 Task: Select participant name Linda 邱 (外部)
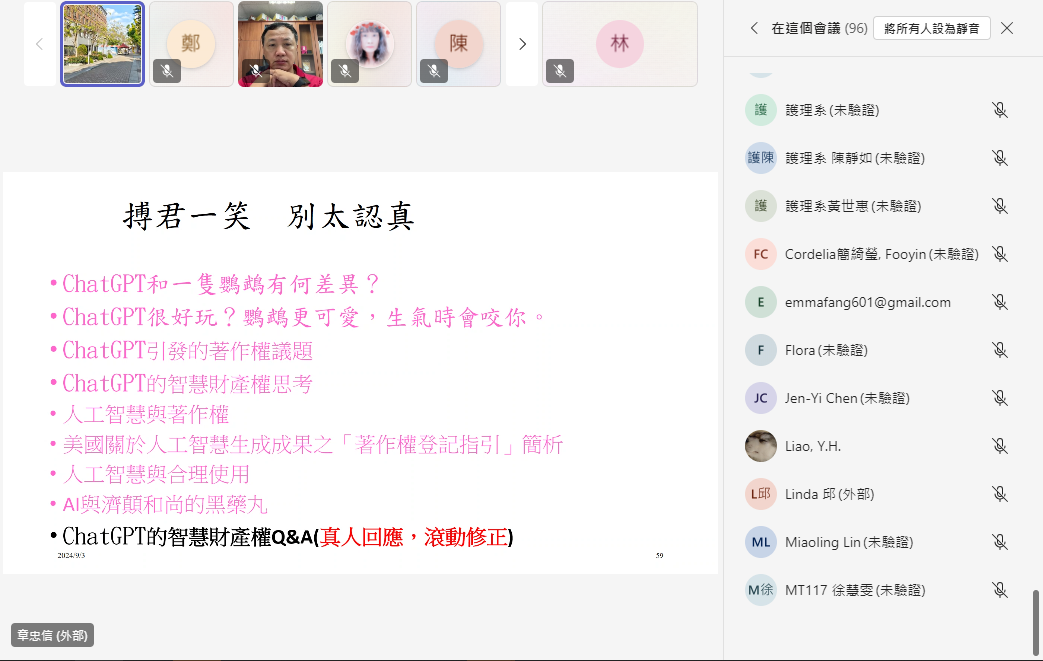pos(829,494)
